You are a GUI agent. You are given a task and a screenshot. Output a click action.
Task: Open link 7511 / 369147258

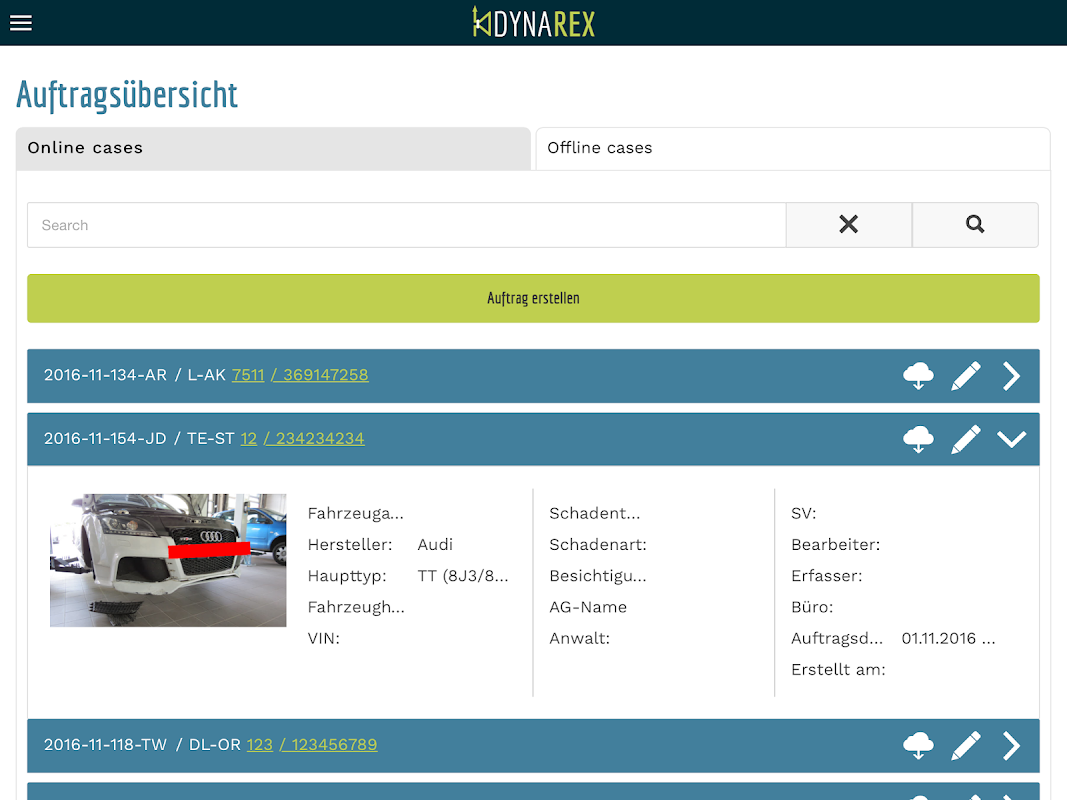point(300,375)
